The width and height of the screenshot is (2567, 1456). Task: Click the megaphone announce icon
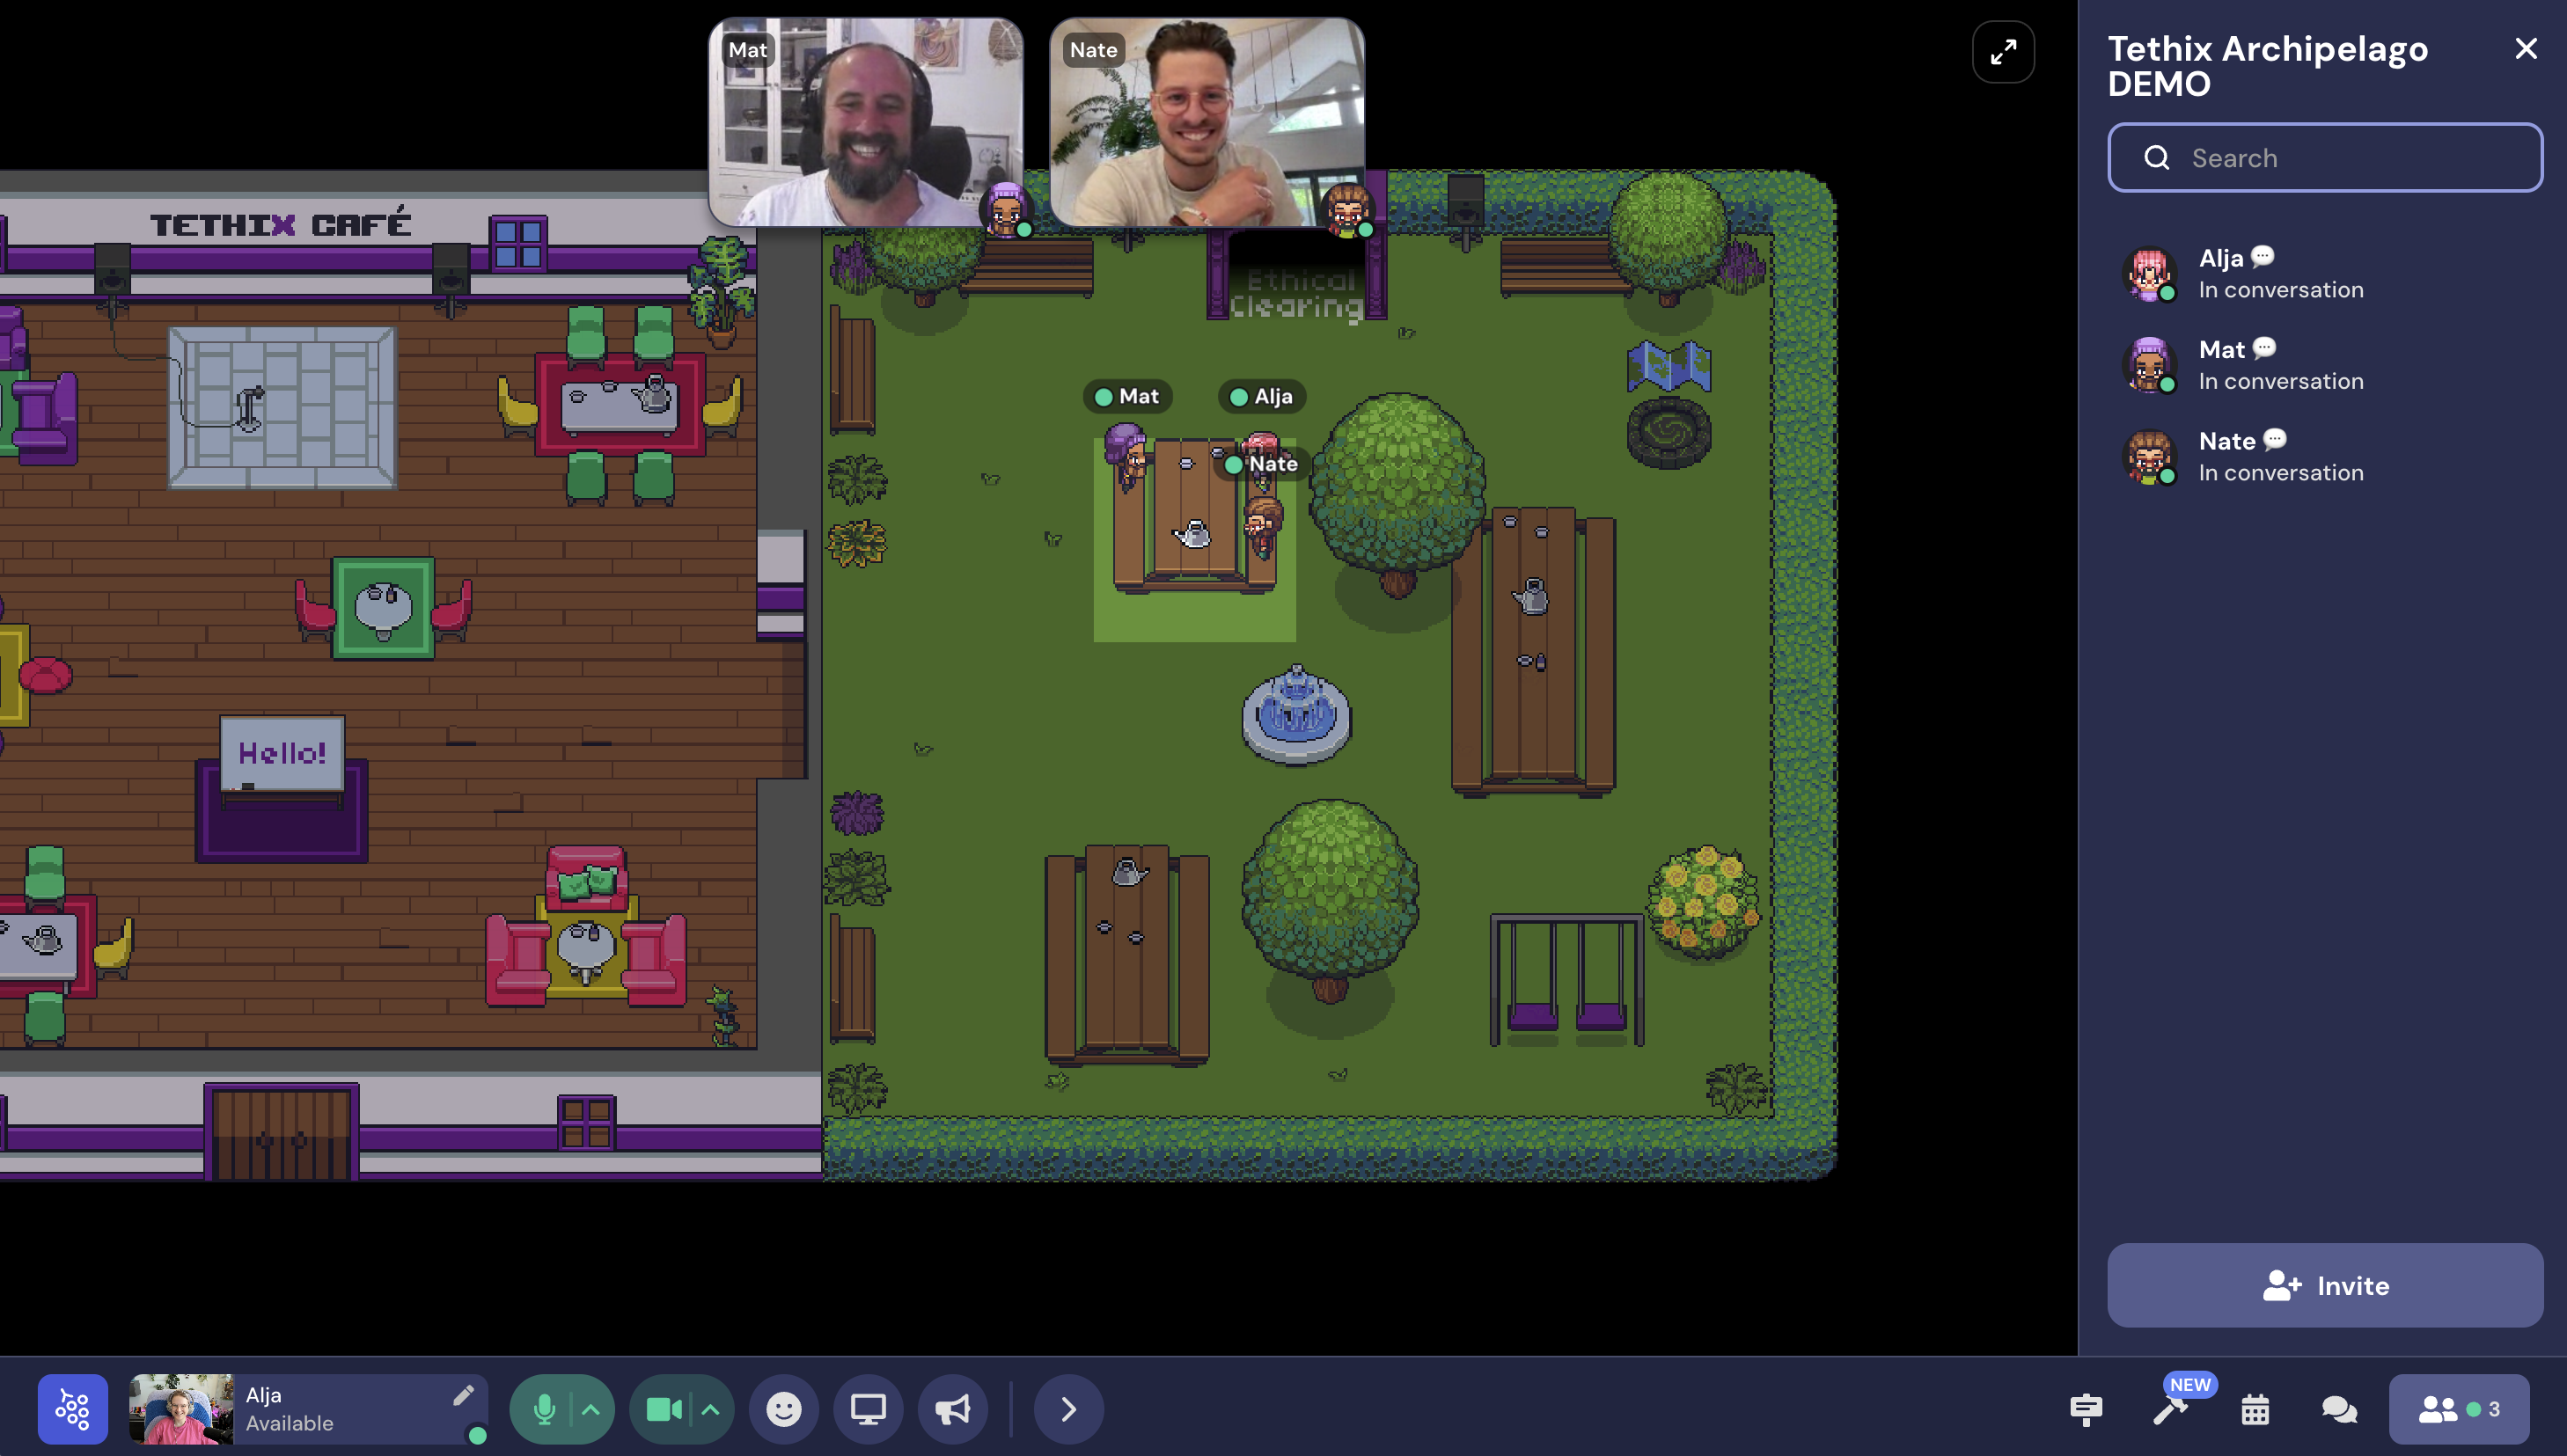(952, 1409)
